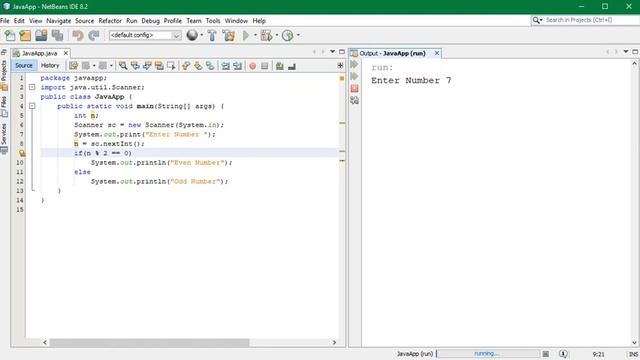
Task: Open the Tools menu
Action: pos(213,21)
